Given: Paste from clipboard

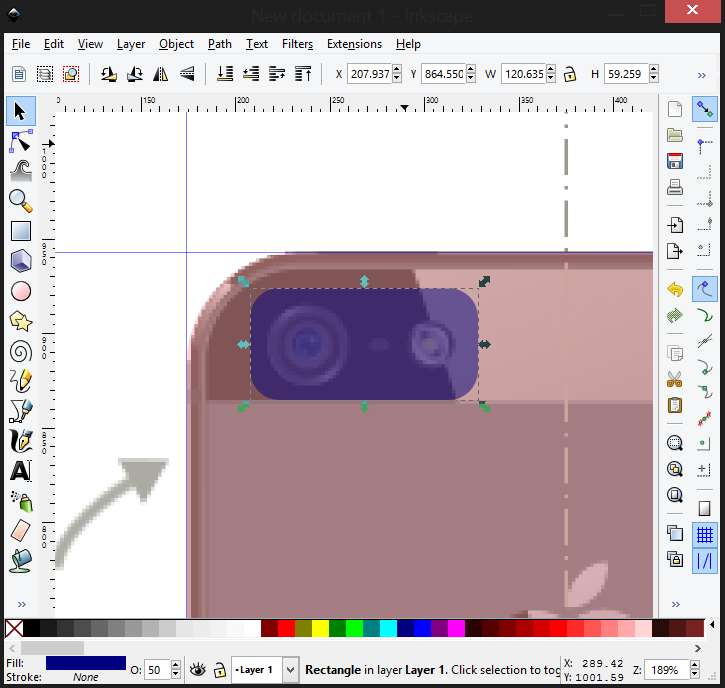Looking at the screenshot, I should [x=675, y=405].
